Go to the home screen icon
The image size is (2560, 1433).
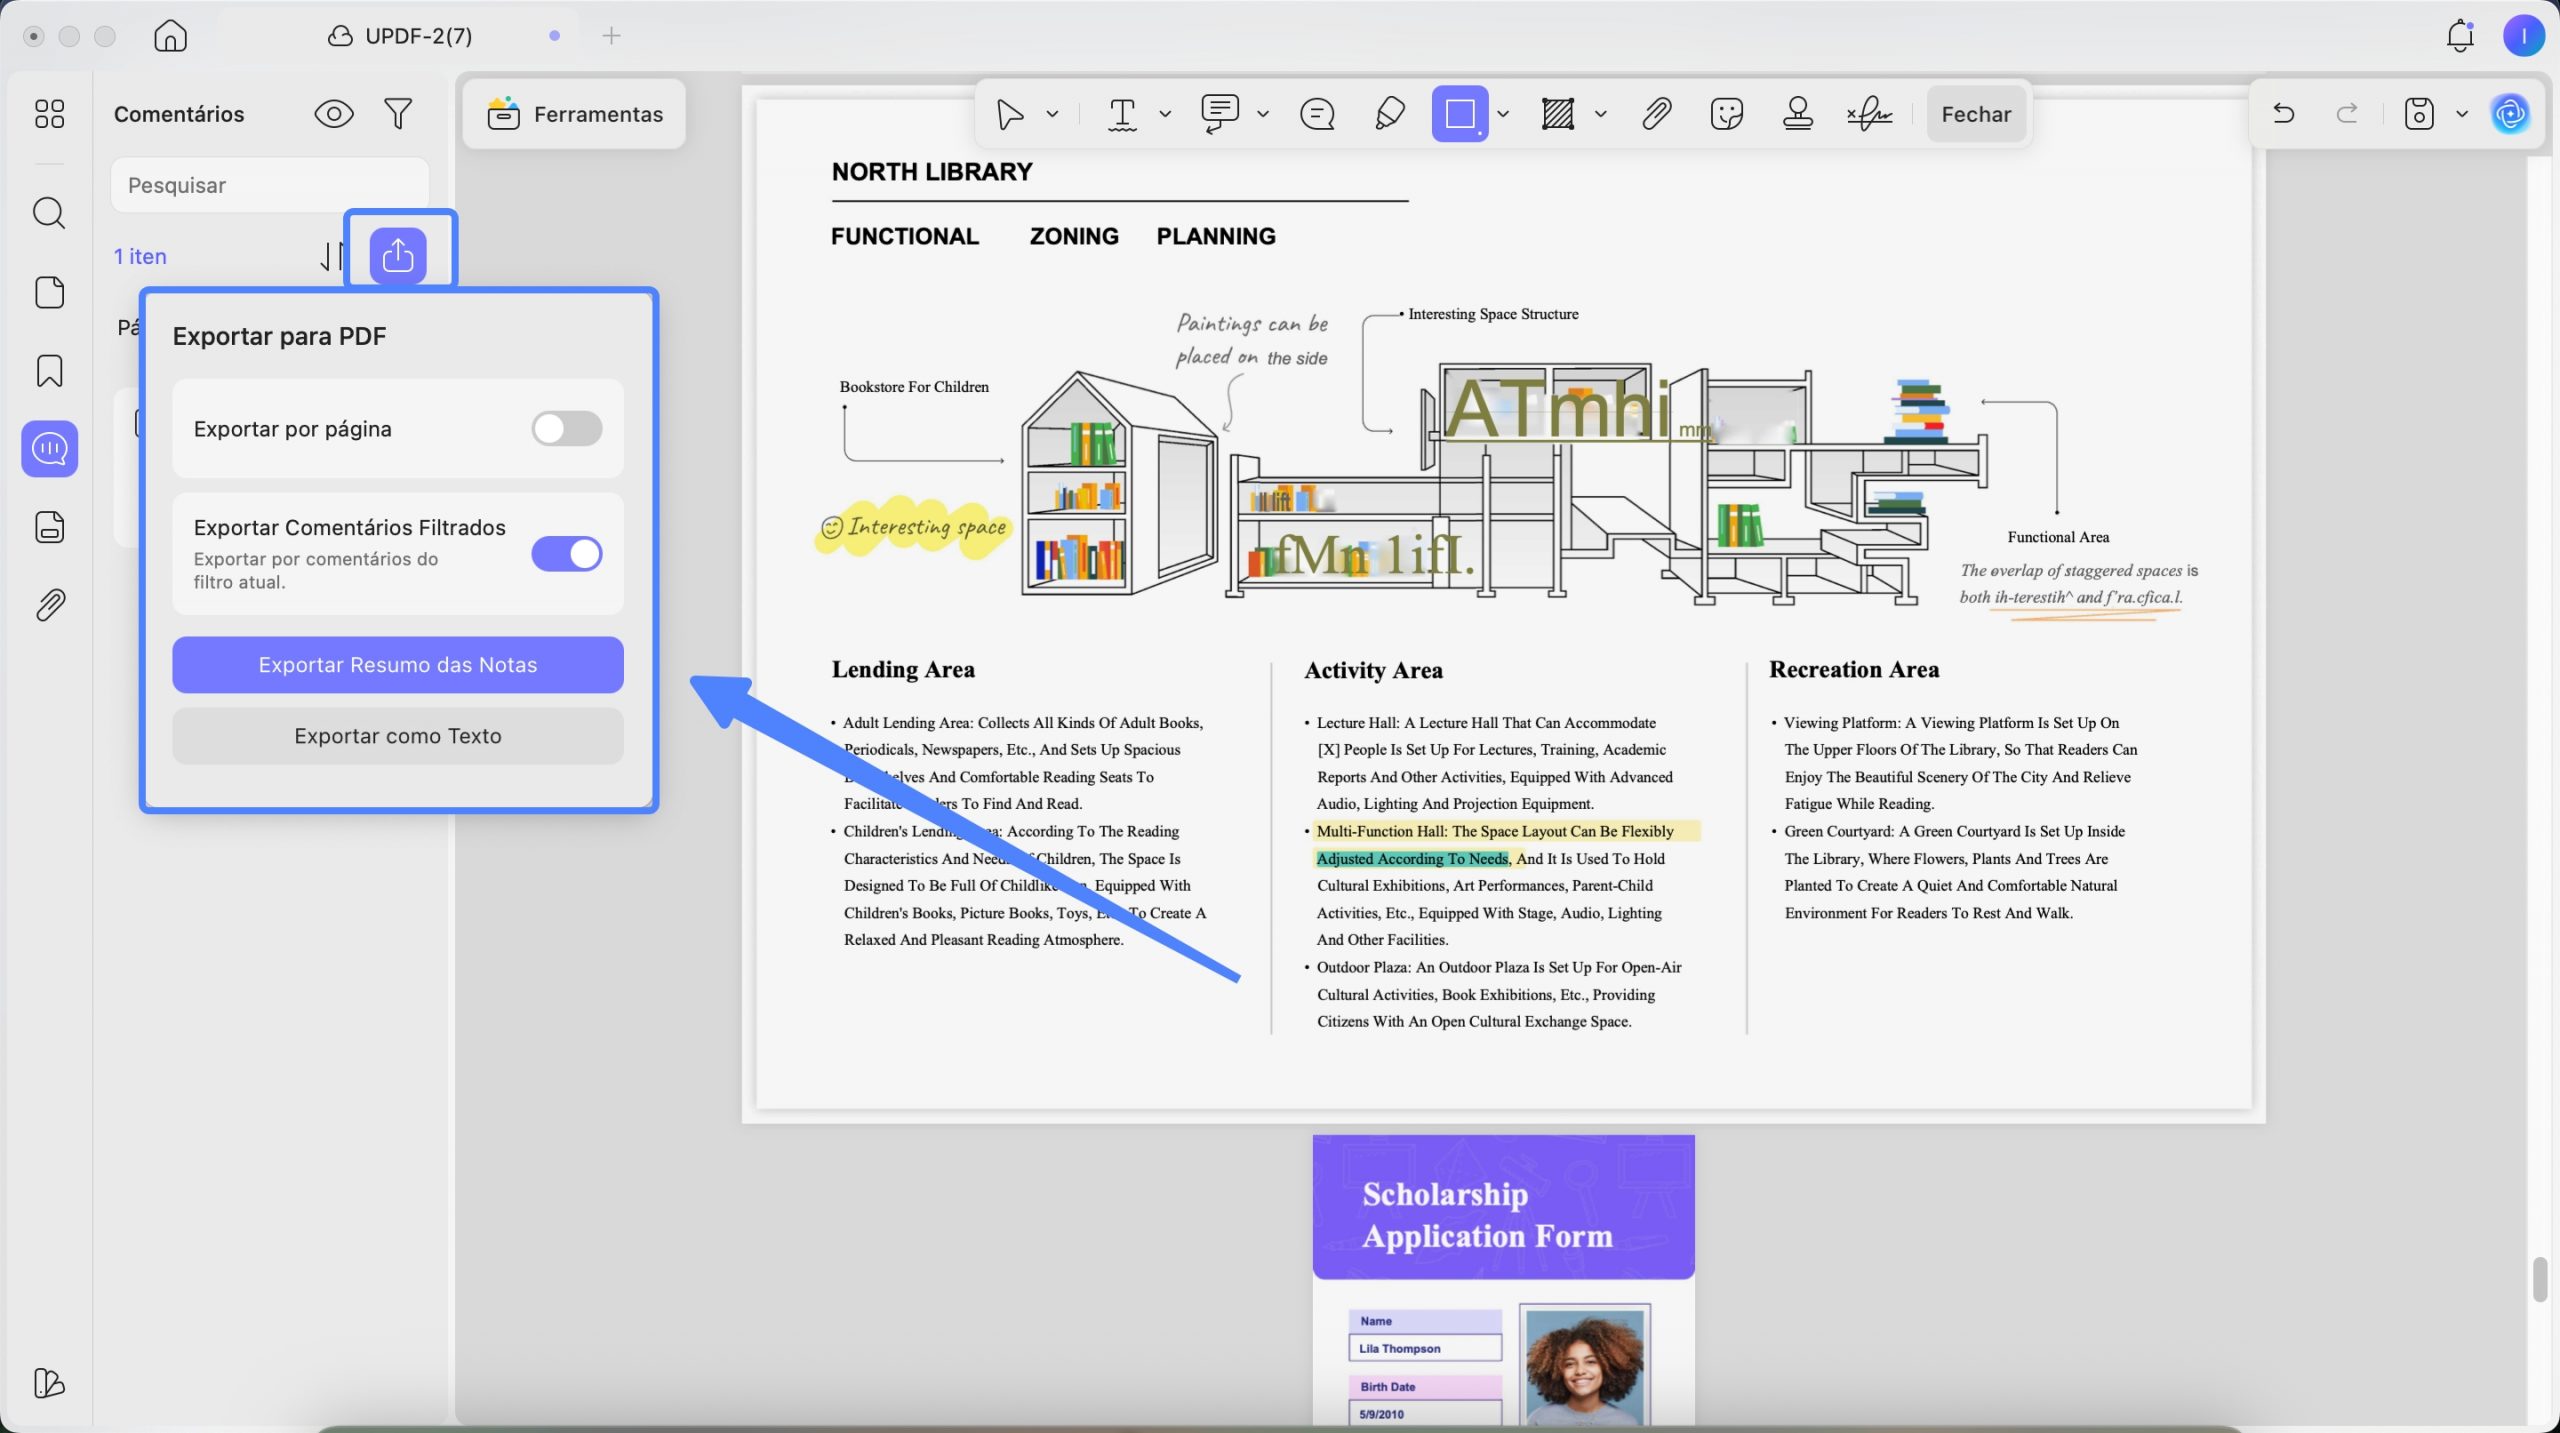click(170, 36)
